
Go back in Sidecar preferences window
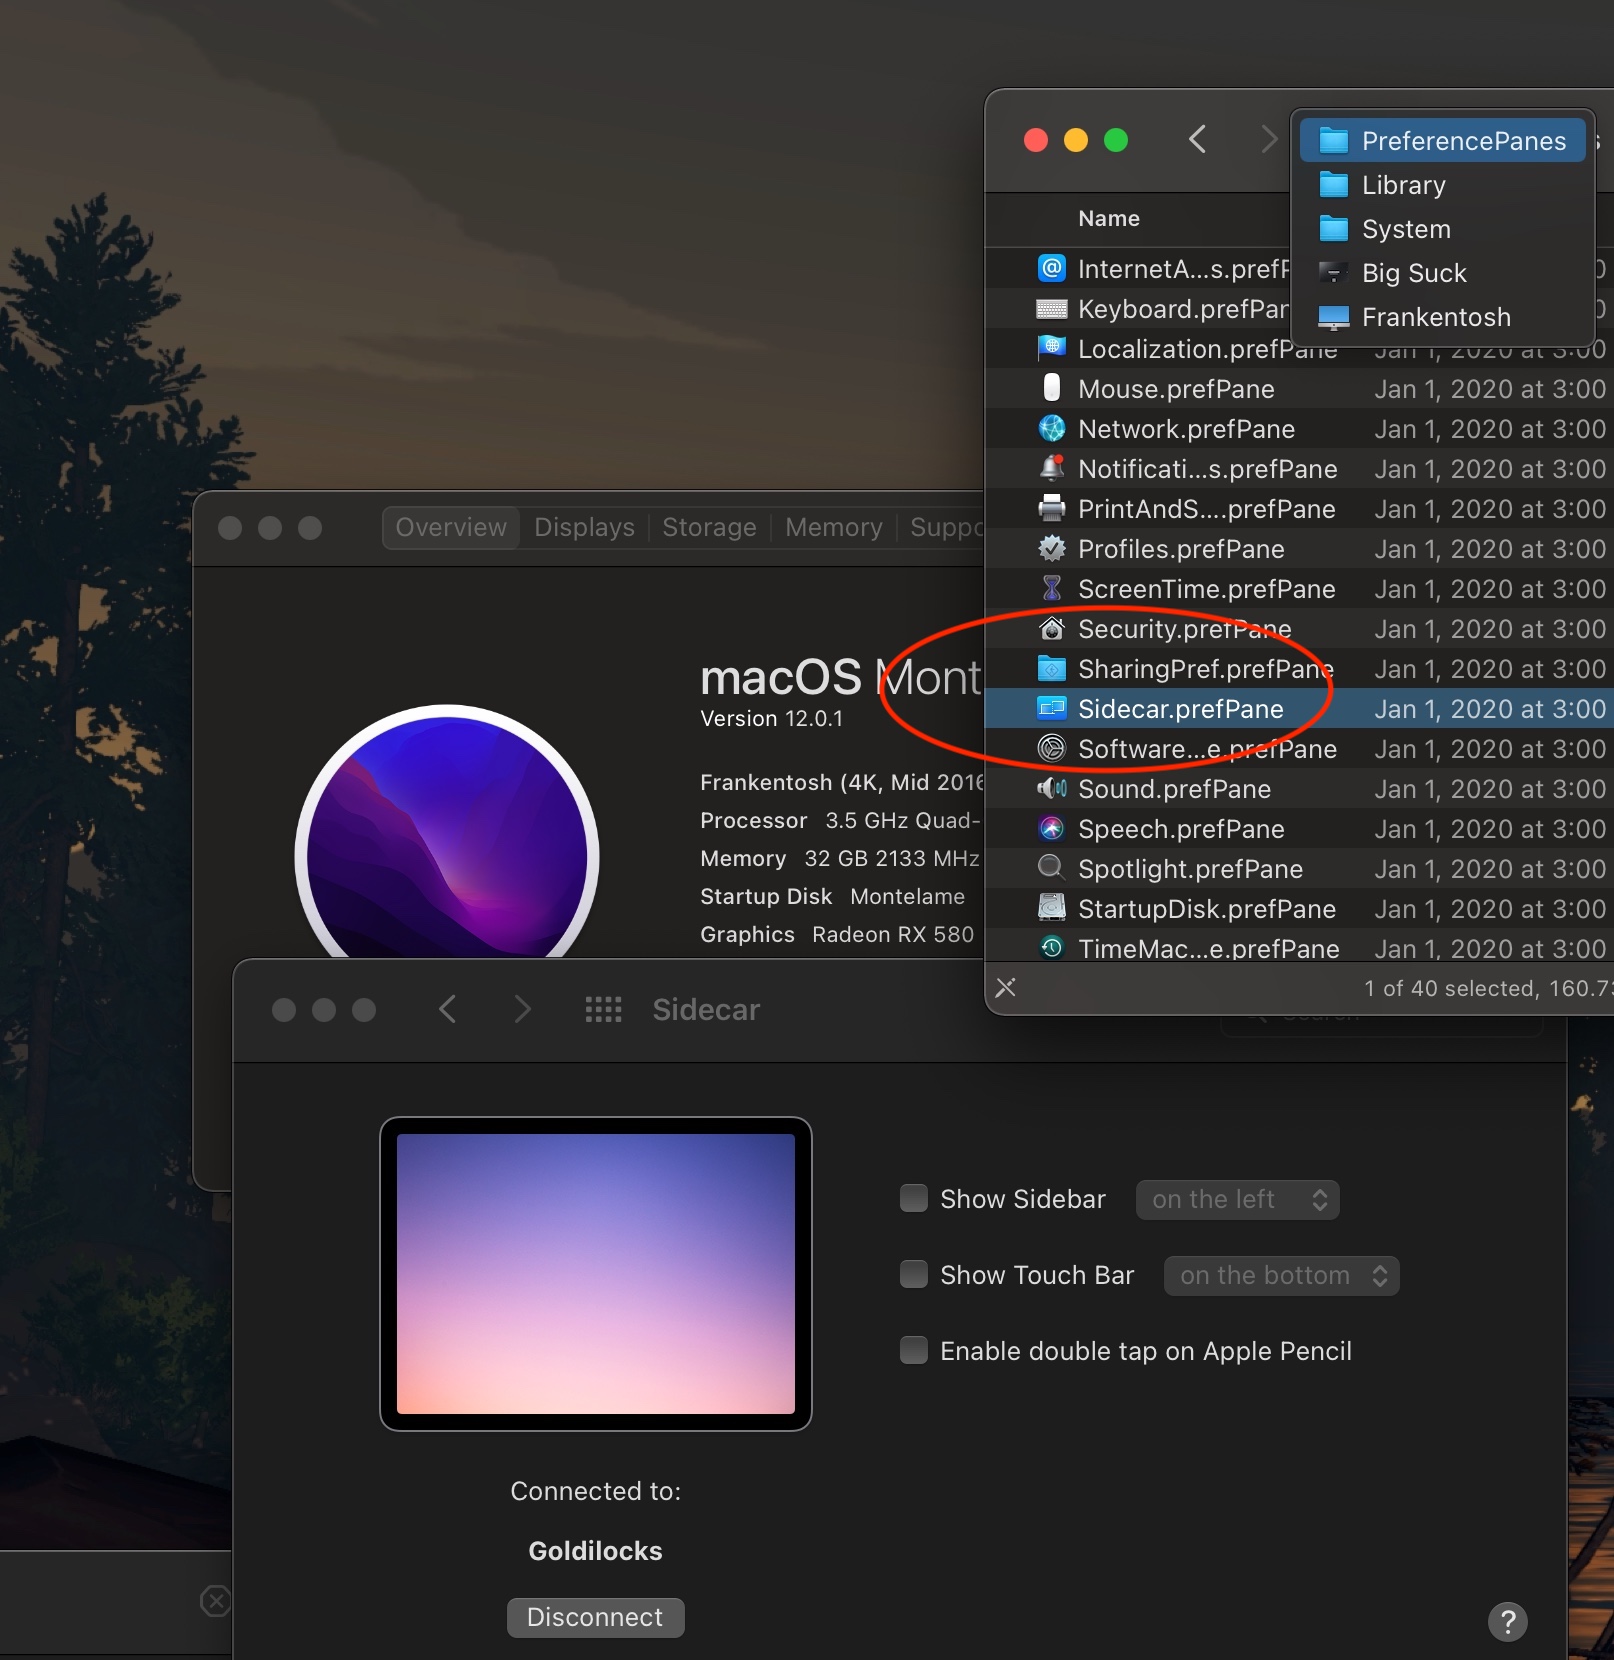pyautogui.click(x=447, y=1009)
